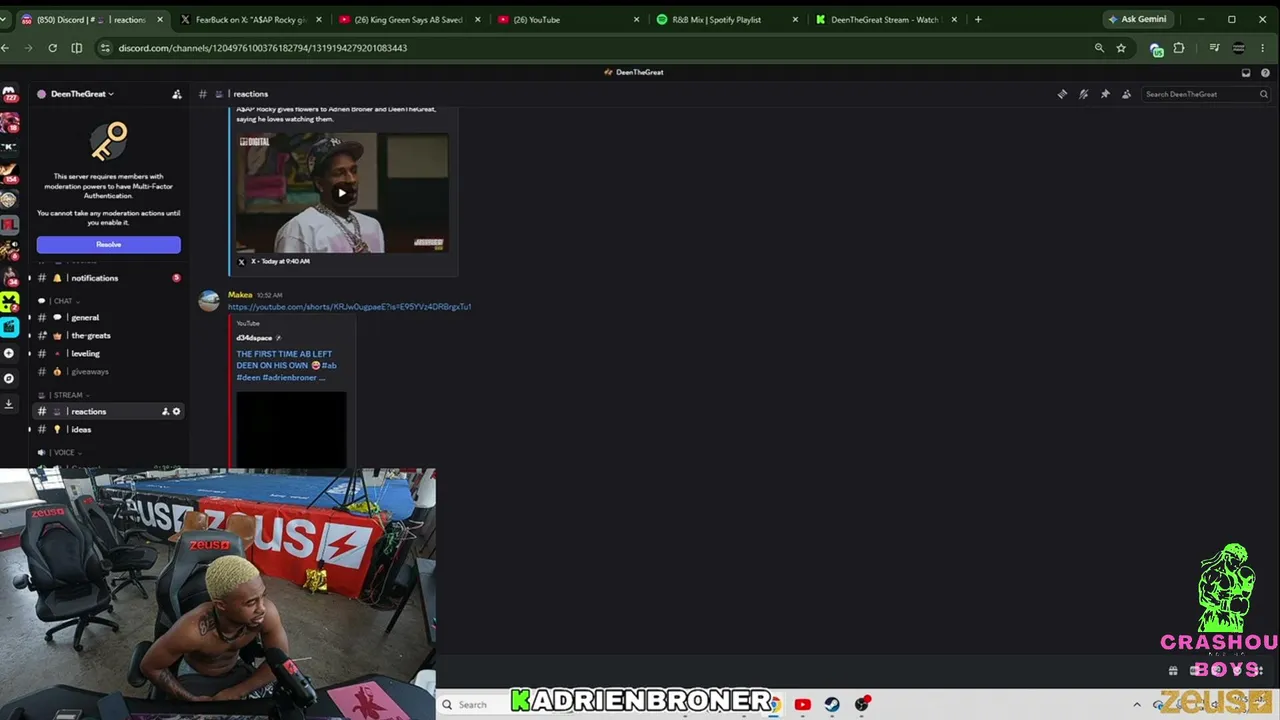Open the DeenTheGreat server dropdown menu
Screen dimensions: 1280x720
pos(82,94)
